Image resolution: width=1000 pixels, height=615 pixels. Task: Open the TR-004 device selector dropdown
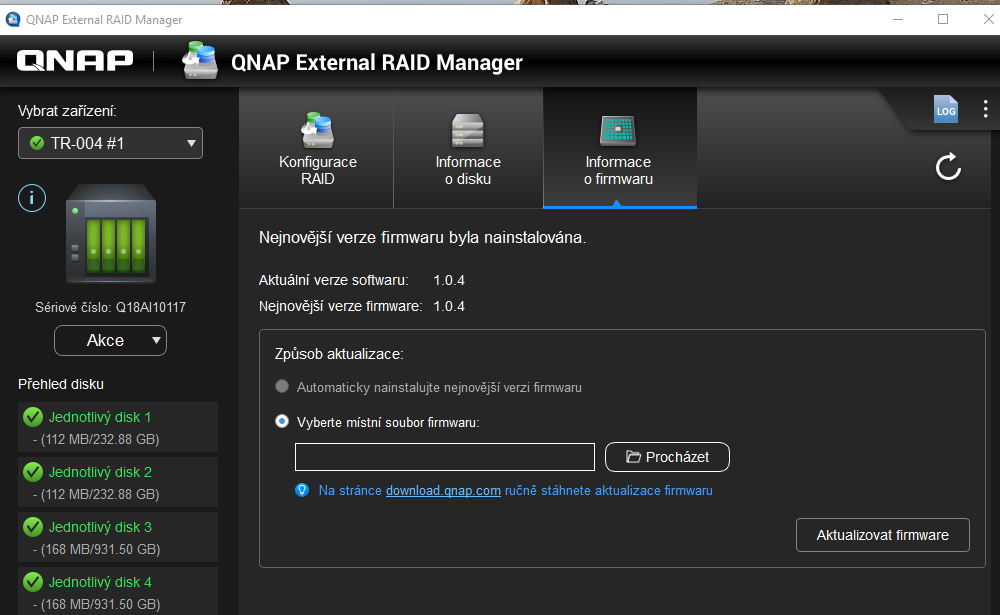pyautogui.click(x=110, y=143)
